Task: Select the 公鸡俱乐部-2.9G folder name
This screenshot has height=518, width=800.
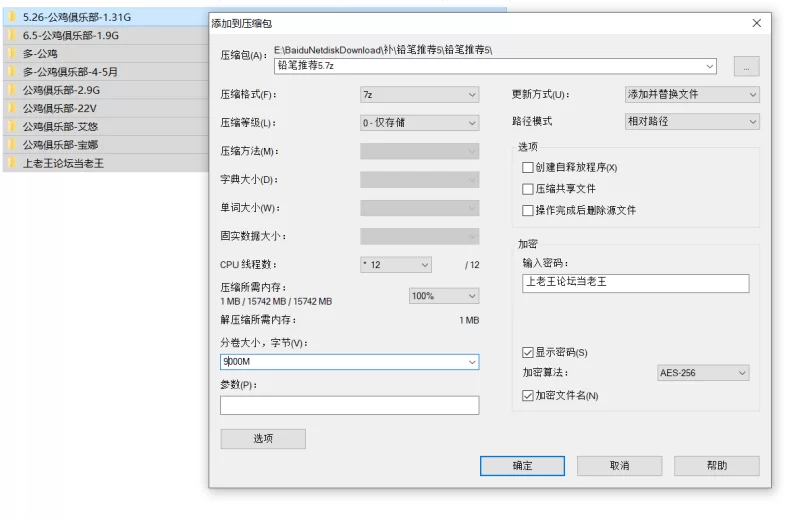Action: point(61,90)
